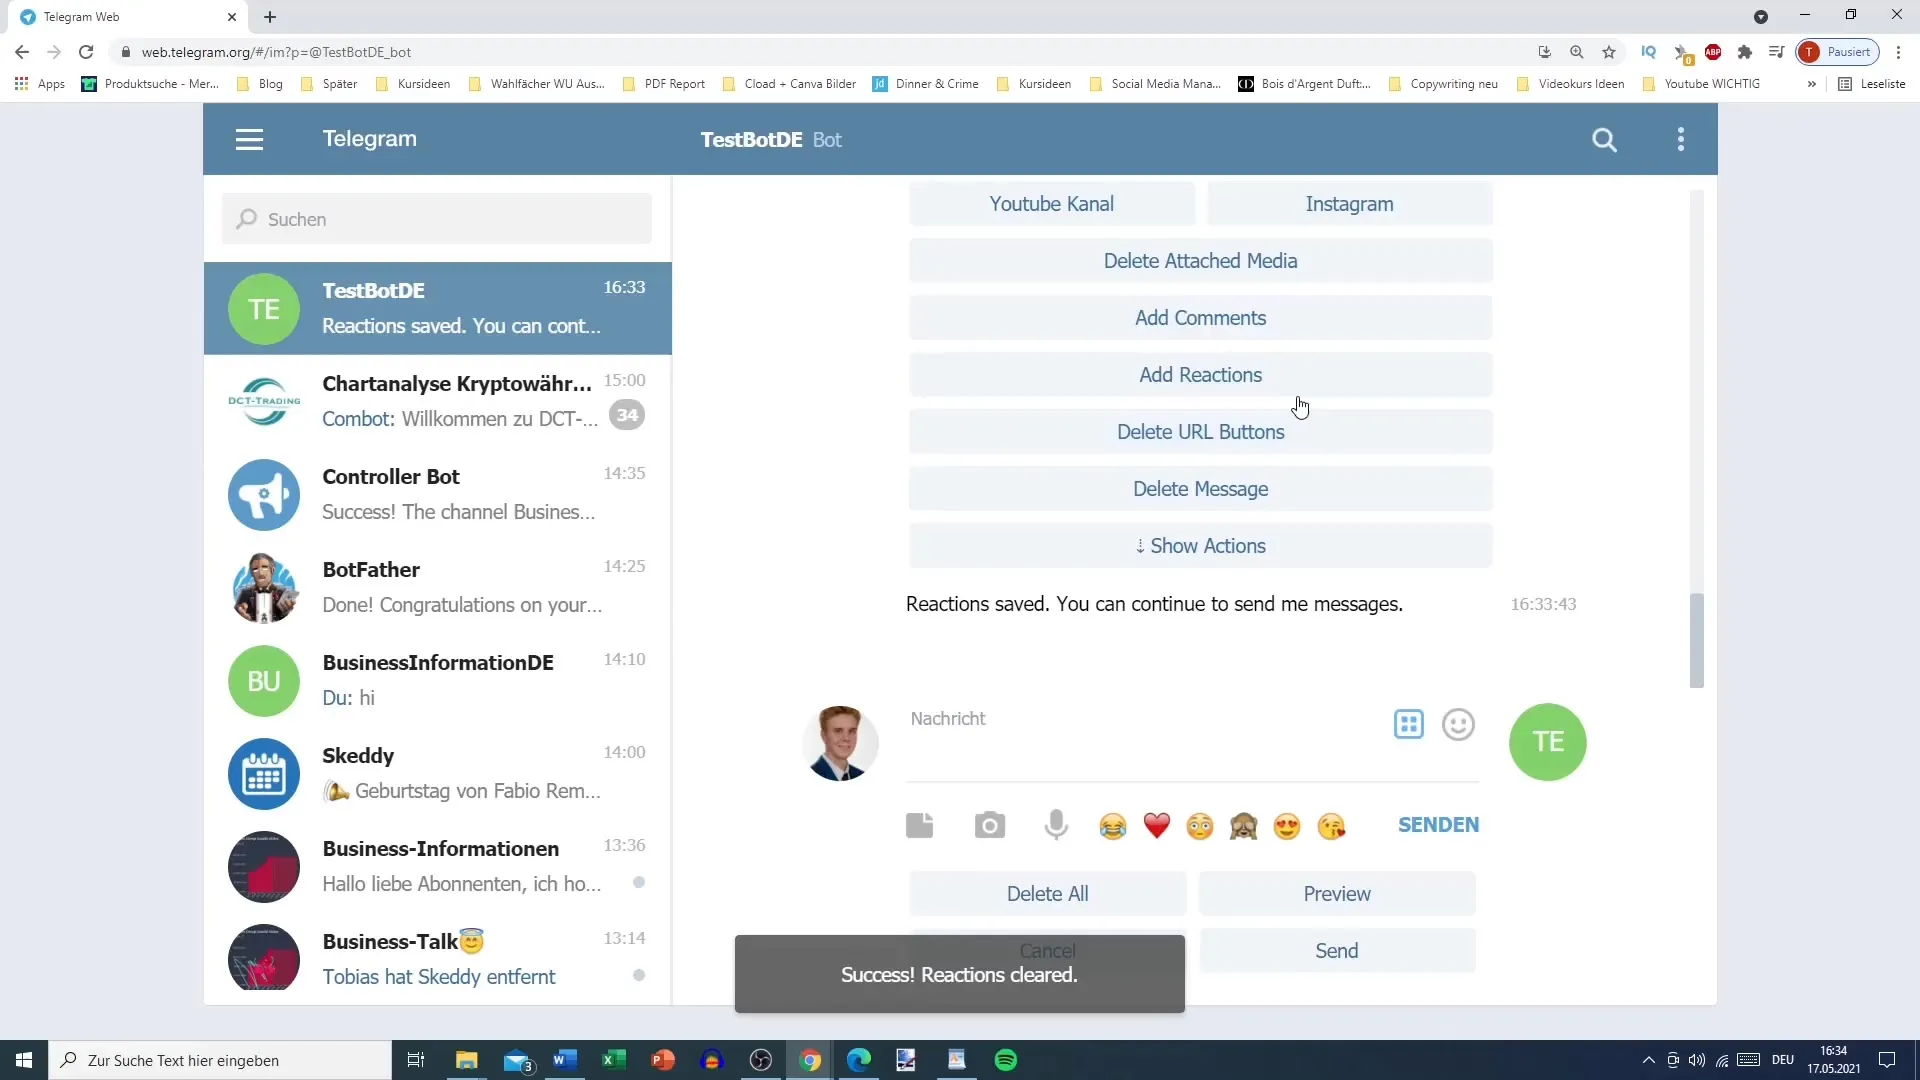Click the heart emoji reaction button
The height and width of the screenshot is (1080, 1920).
1158,825
